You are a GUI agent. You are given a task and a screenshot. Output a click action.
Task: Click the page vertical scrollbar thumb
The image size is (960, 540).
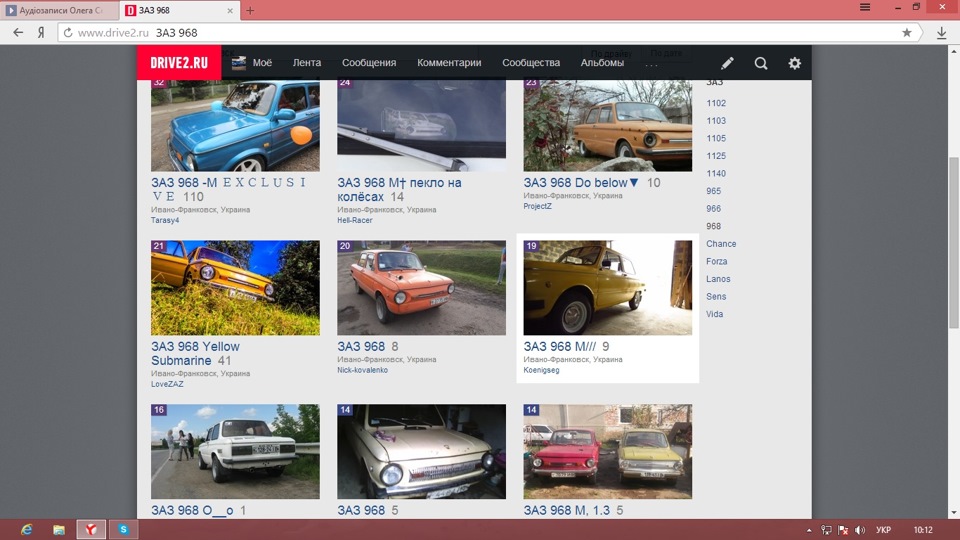click(x=954, y=243)
